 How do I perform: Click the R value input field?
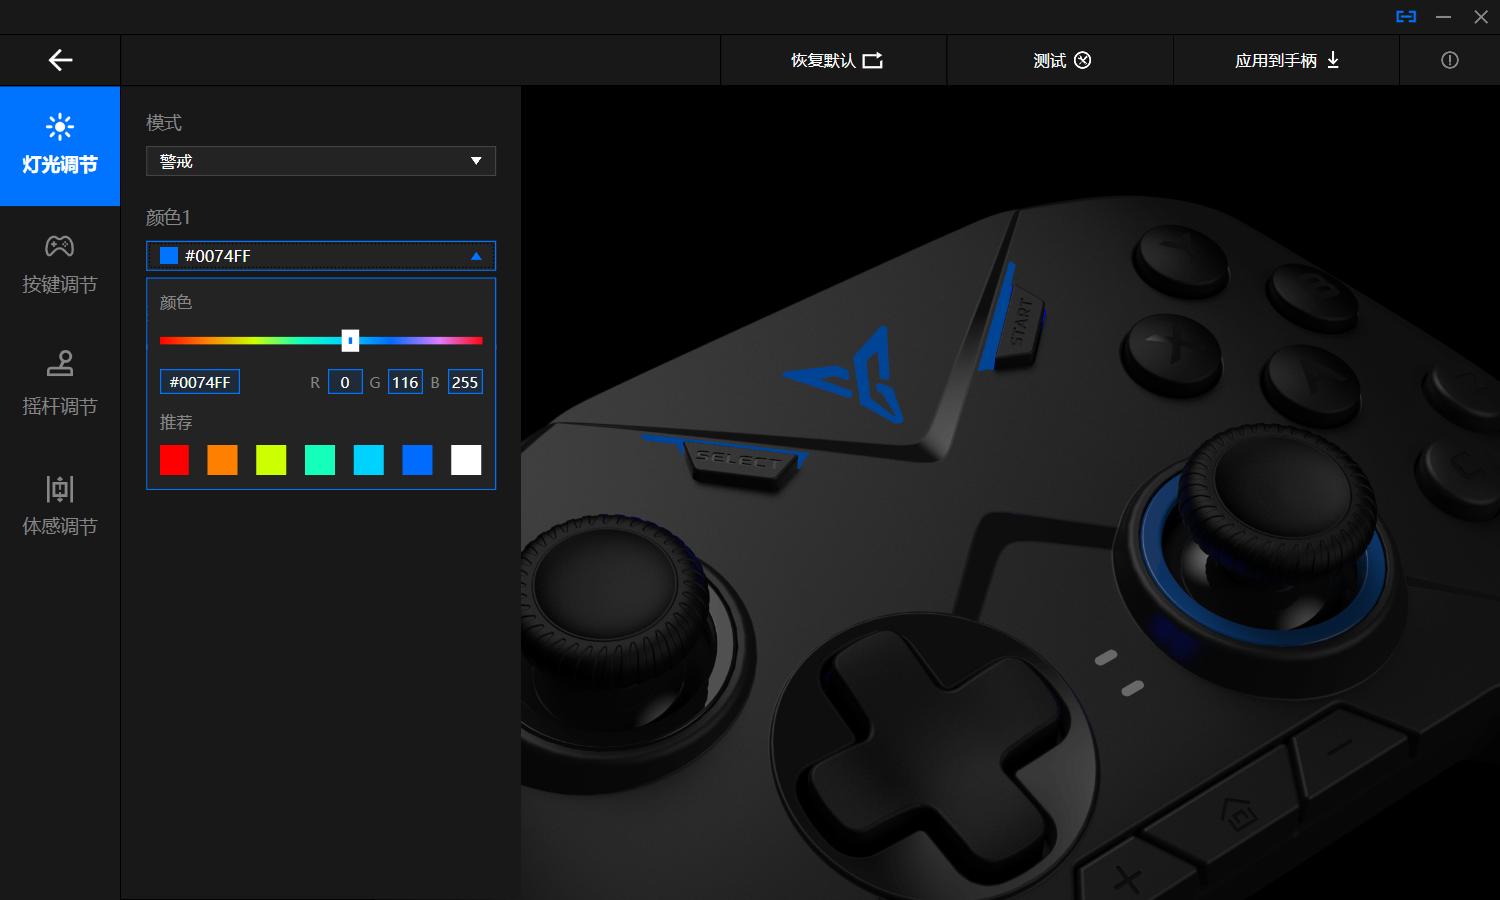tap(345, 382)
